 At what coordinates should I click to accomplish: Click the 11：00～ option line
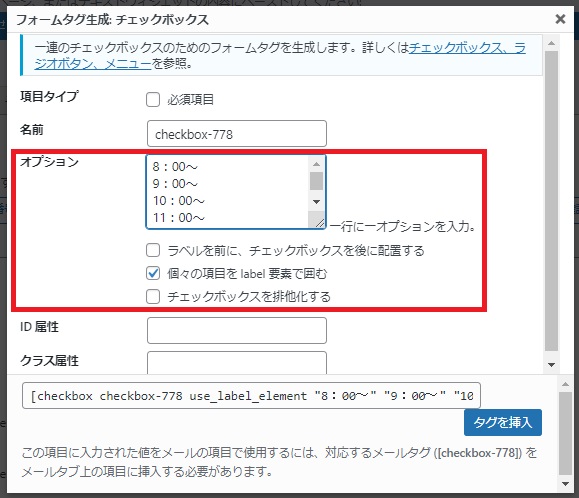[179, 218]
